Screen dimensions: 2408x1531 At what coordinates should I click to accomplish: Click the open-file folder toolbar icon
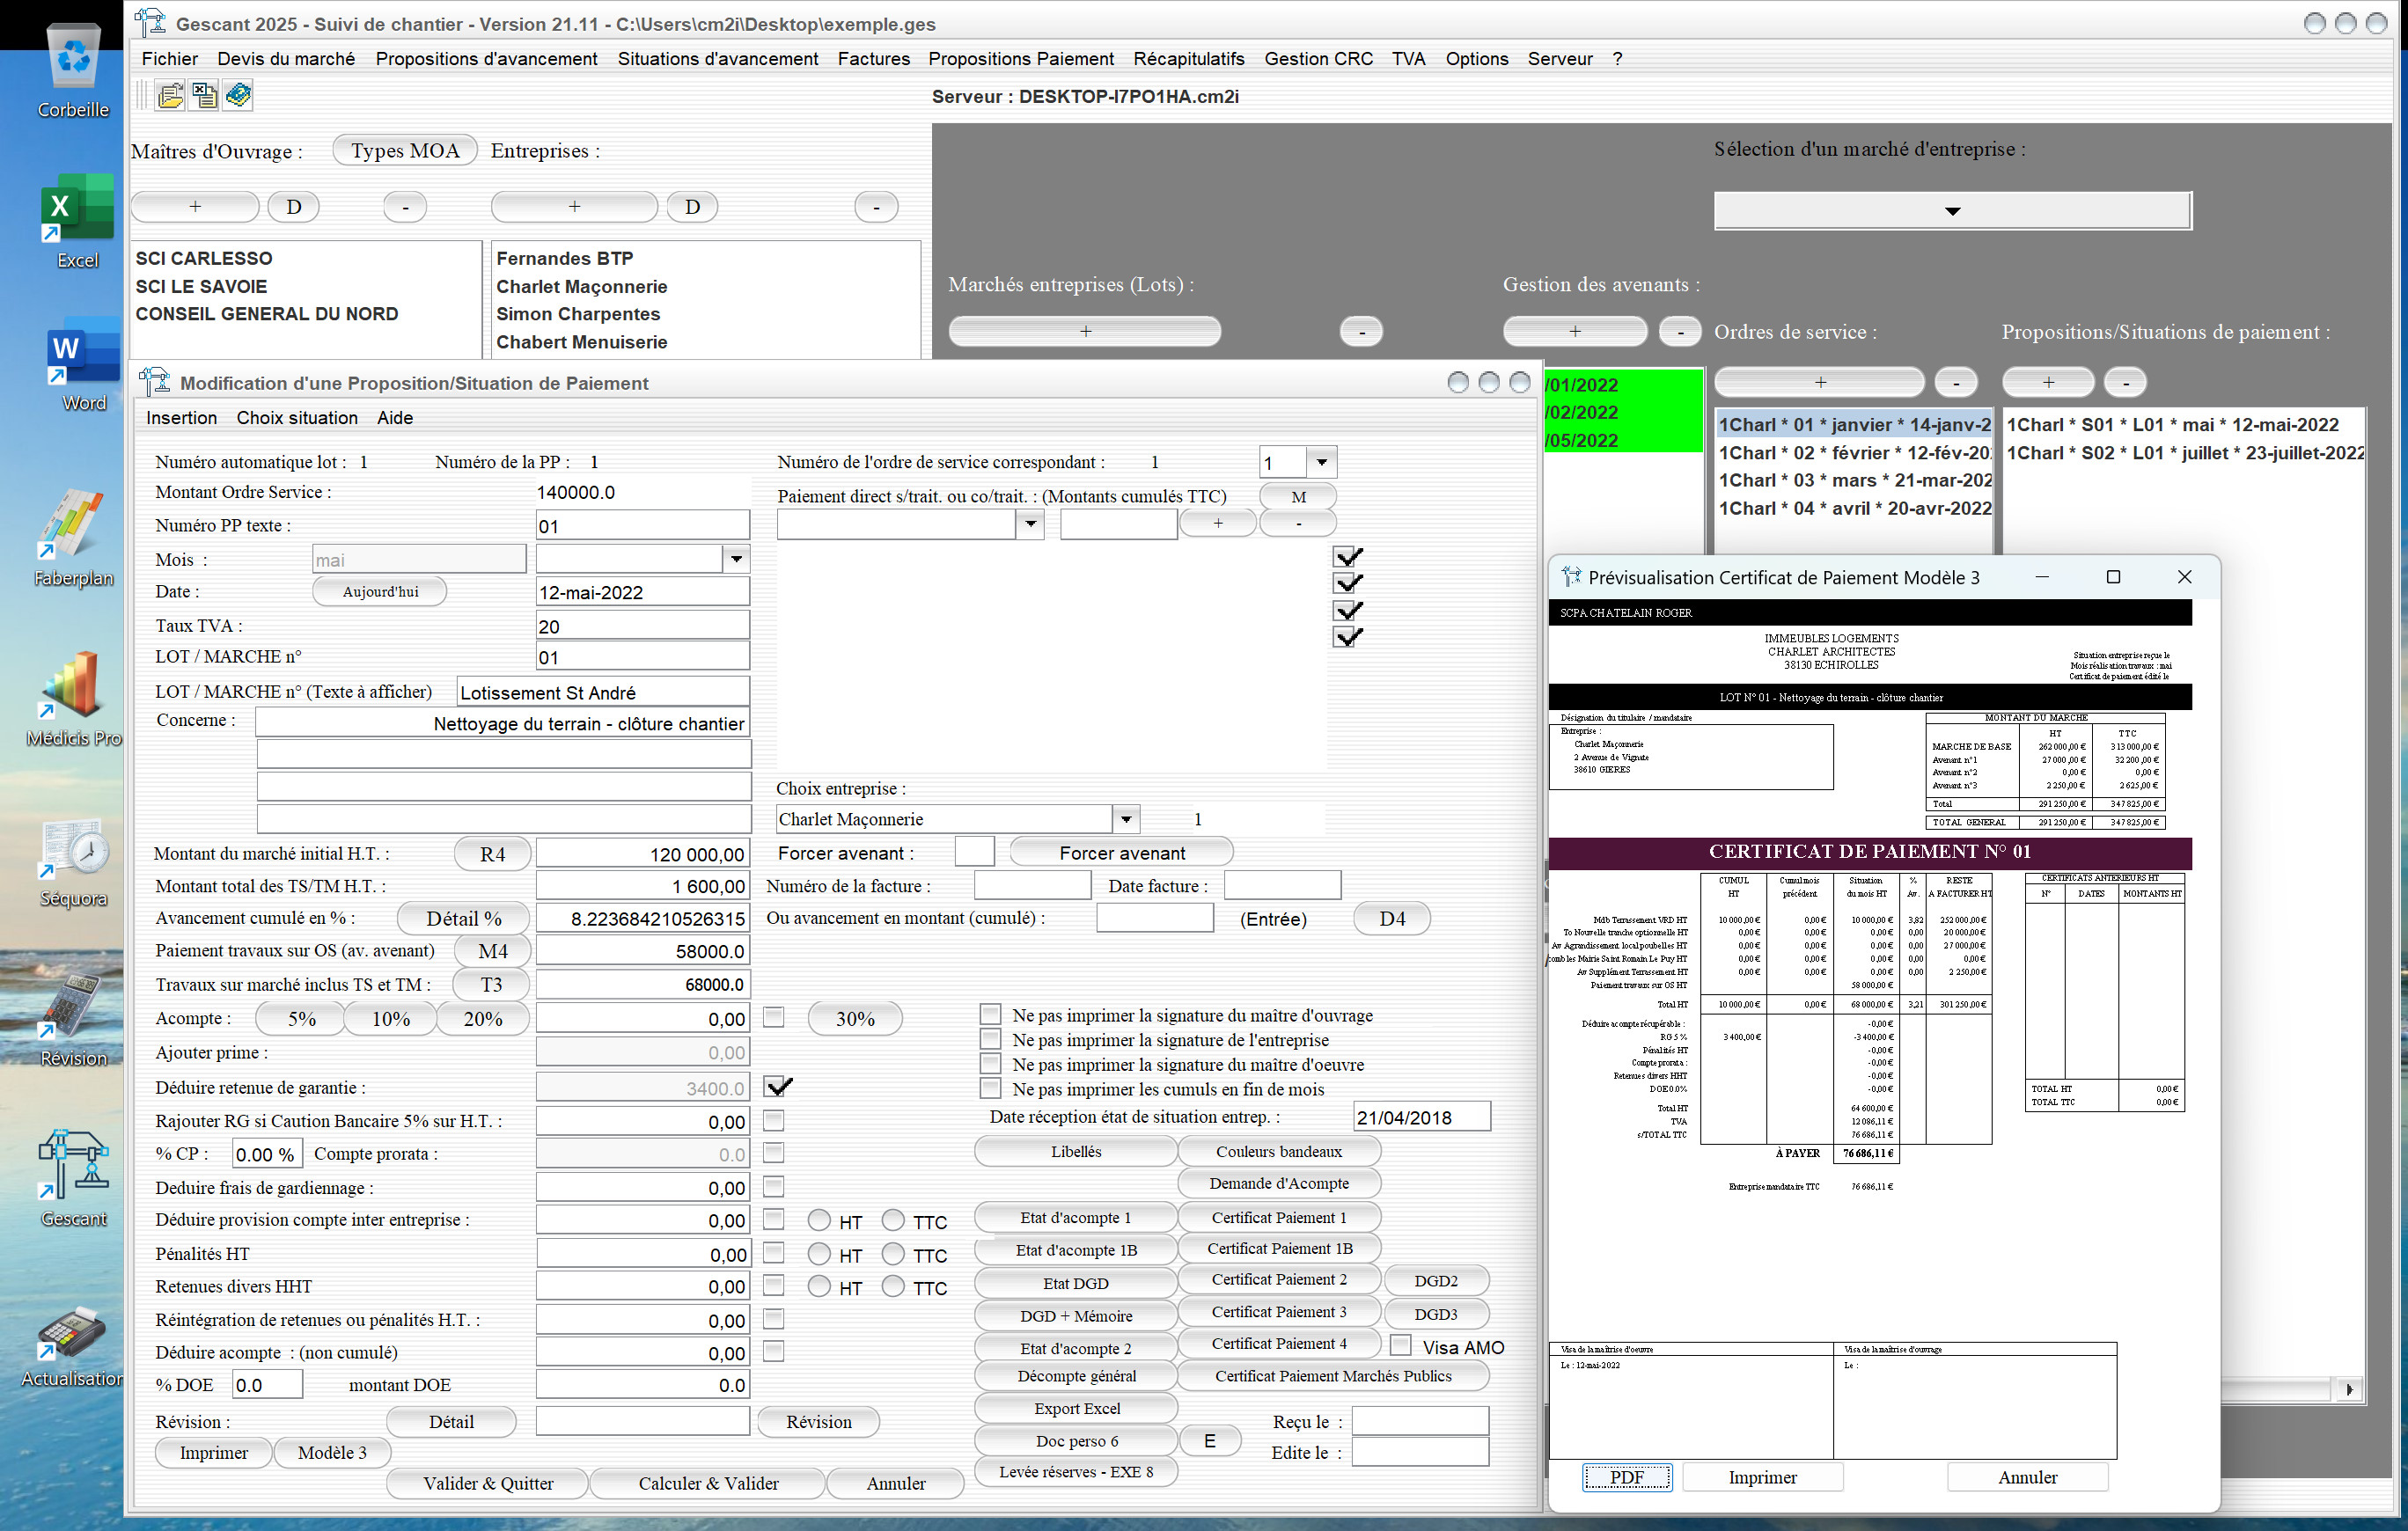pos(171,95)
